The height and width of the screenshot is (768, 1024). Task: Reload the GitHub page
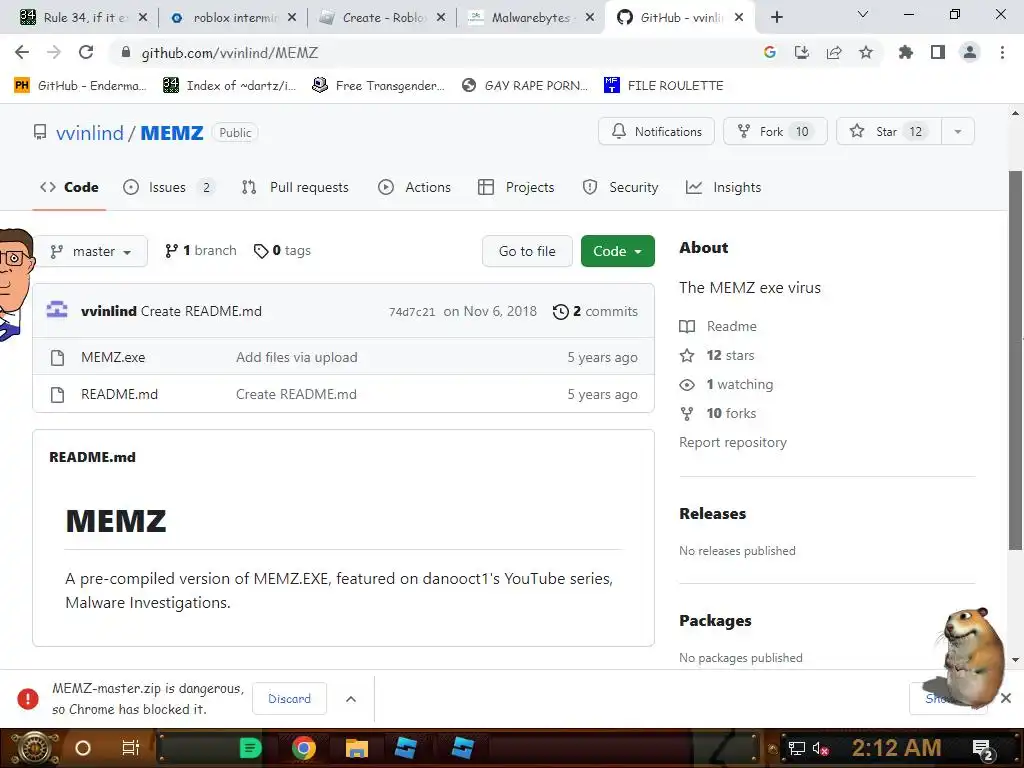[86, 52]
